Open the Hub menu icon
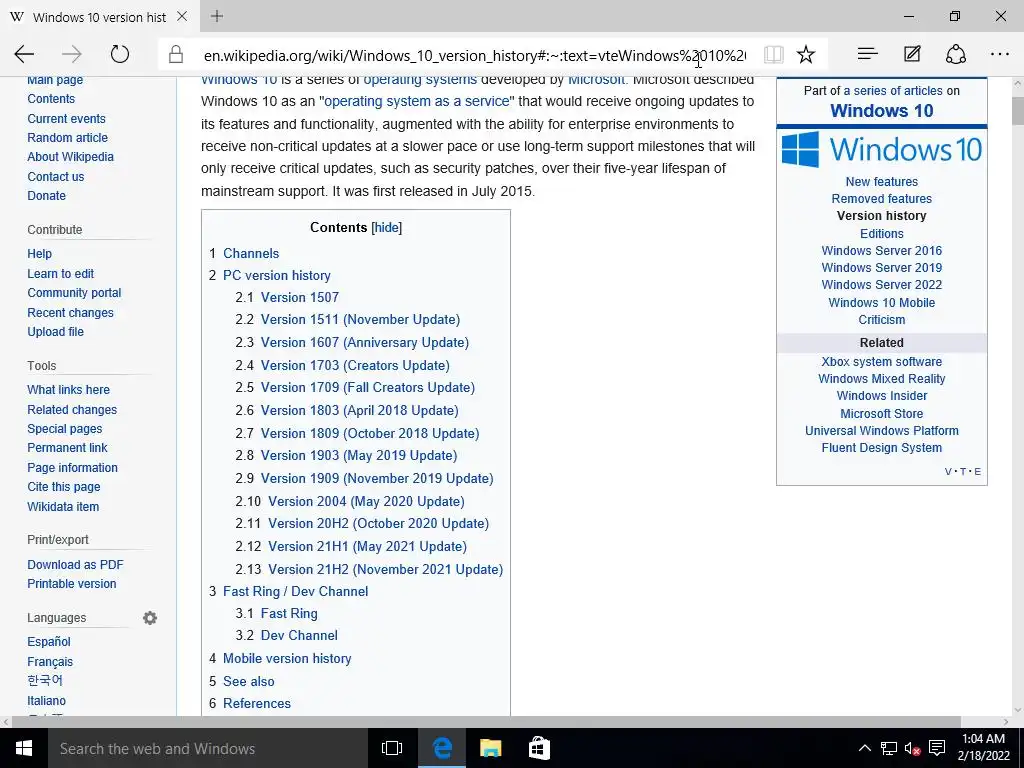Viewport: 1024px width, 768px height. [x=867, y=54]
